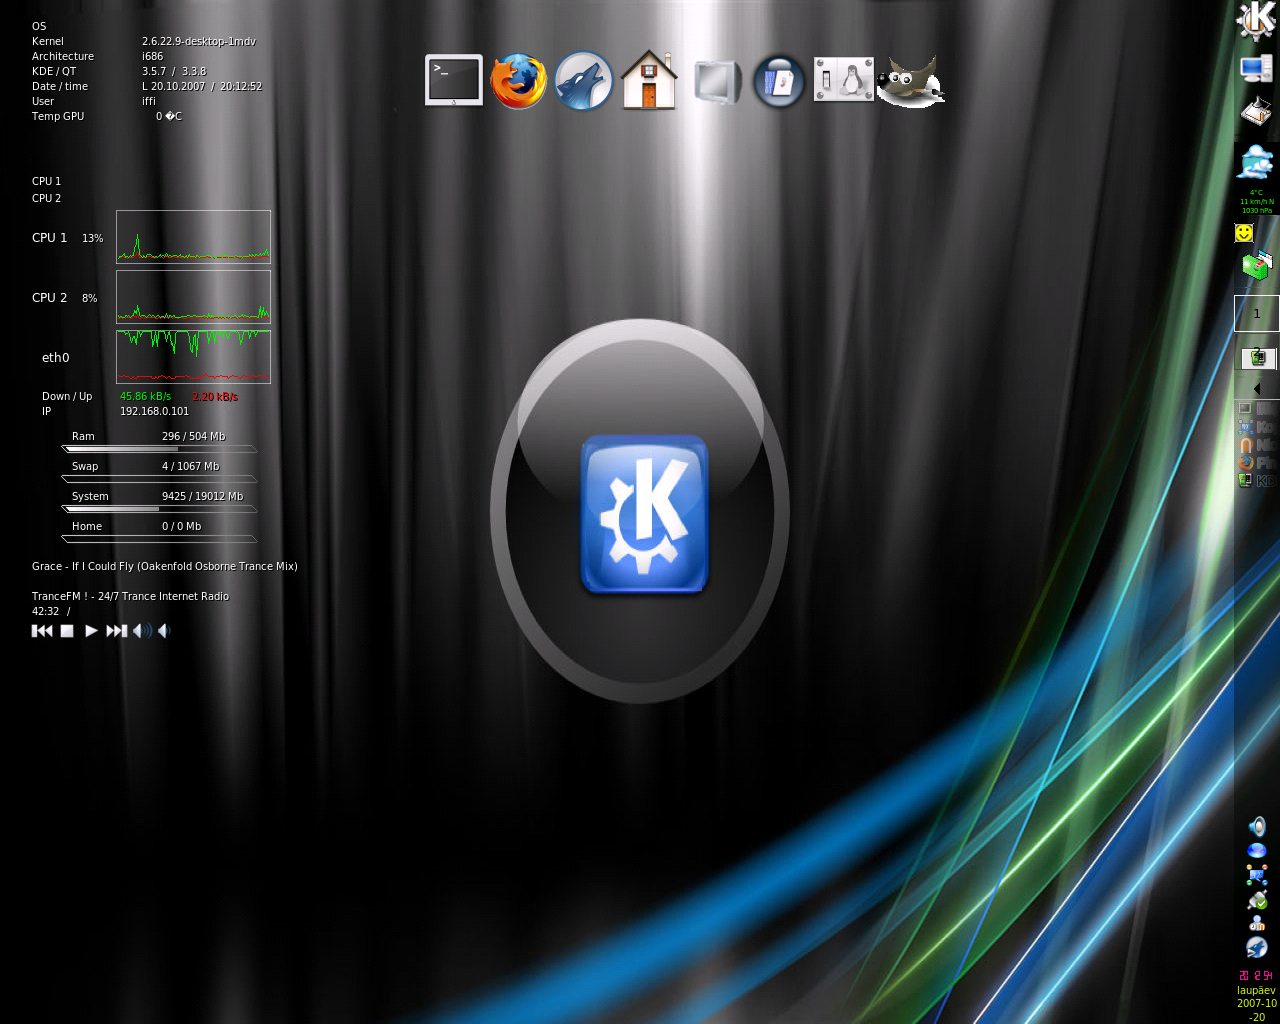Play the current track

tap(91, 631)
